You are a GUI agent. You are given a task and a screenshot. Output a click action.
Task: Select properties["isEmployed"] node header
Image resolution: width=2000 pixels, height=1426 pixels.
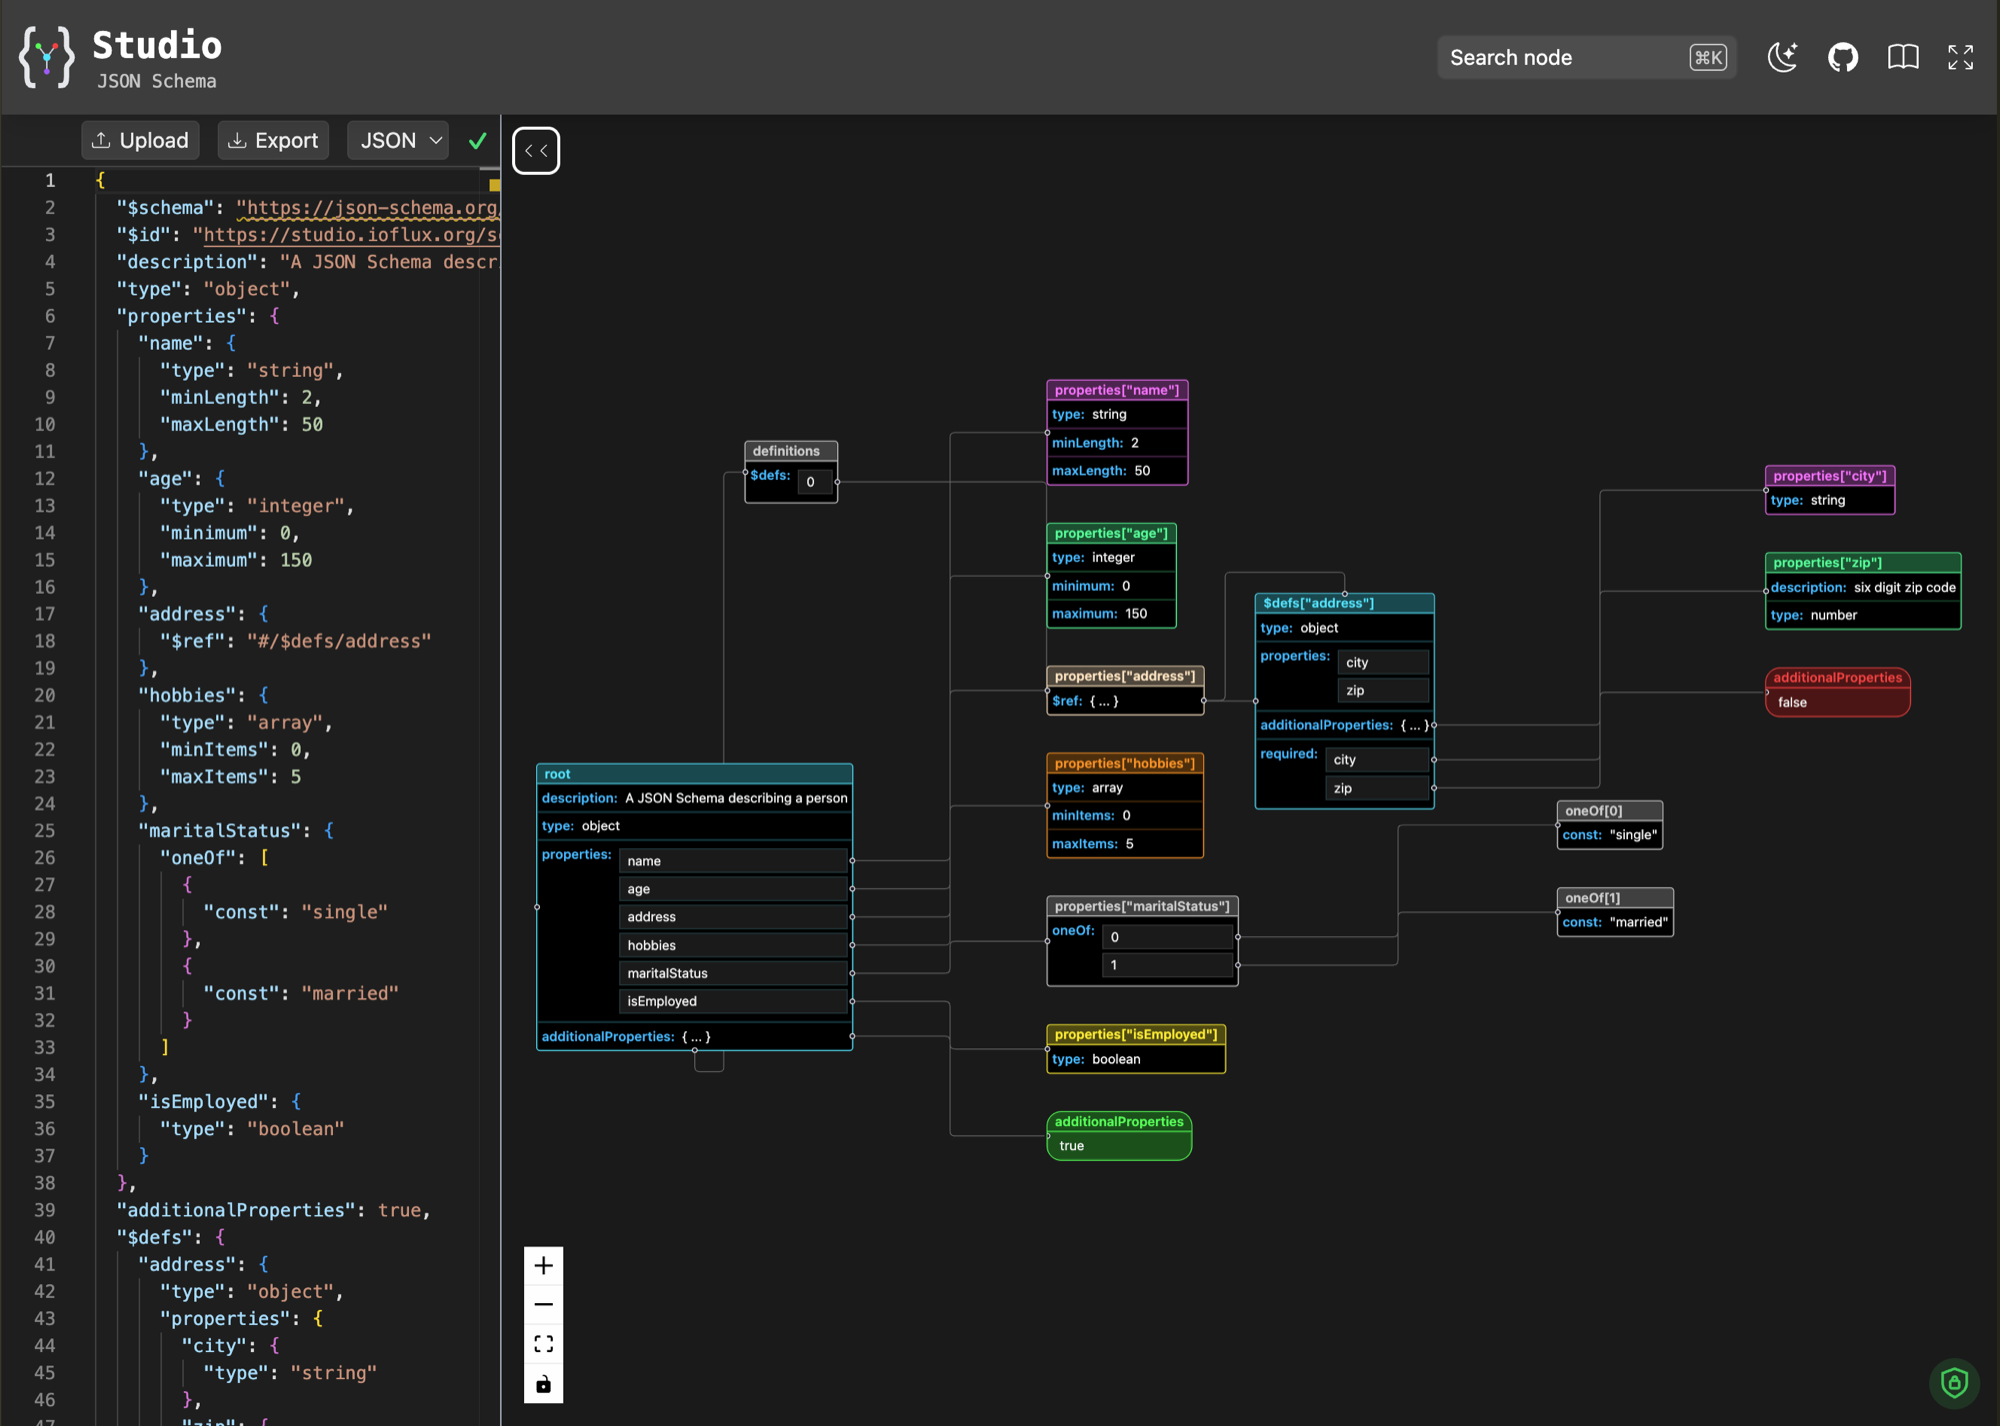point(1136,1034)
